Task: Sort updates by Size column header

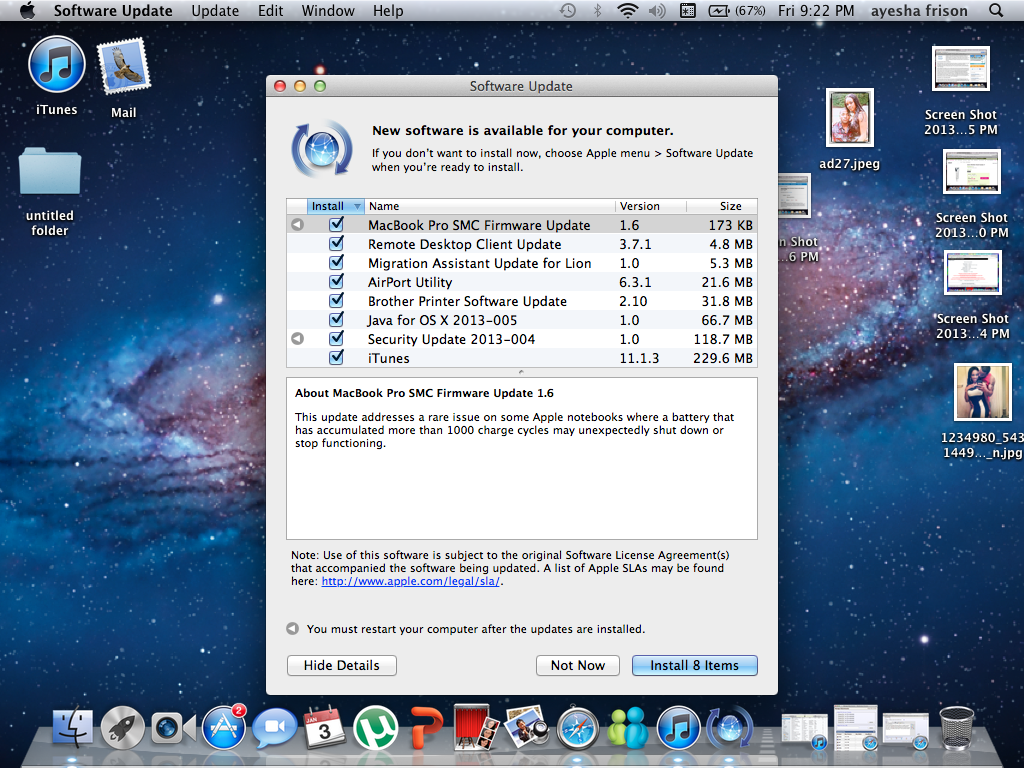Action: [x=722, y=206]
